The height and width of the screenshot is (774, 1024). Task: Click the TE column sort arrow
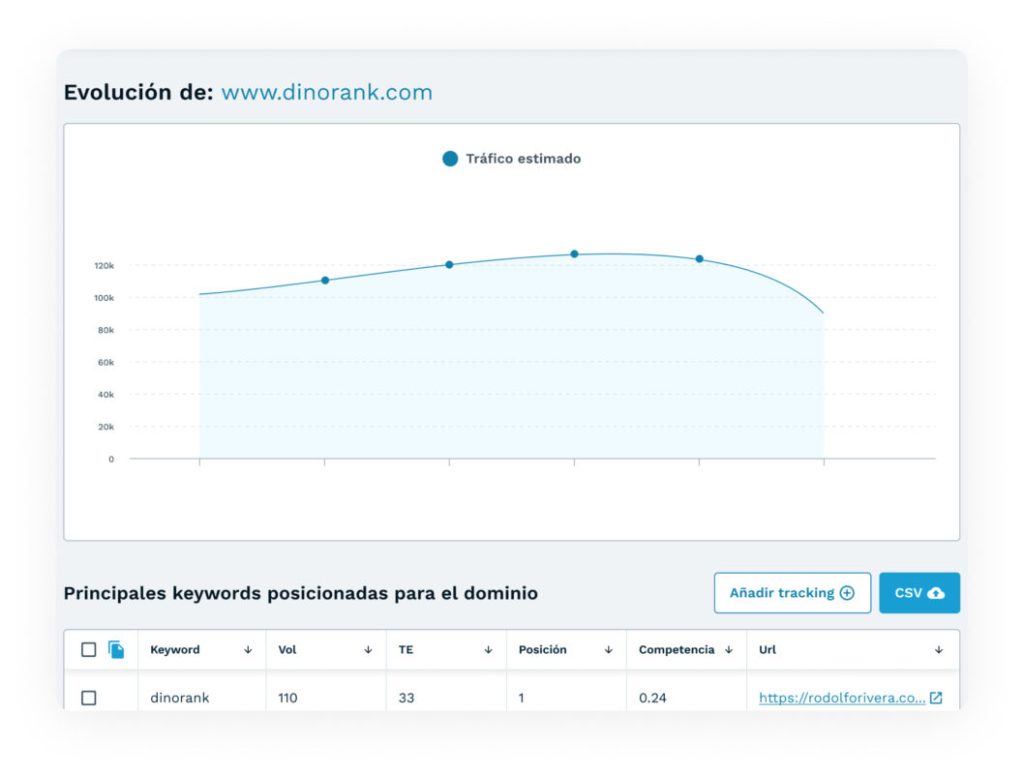[488, 650]
